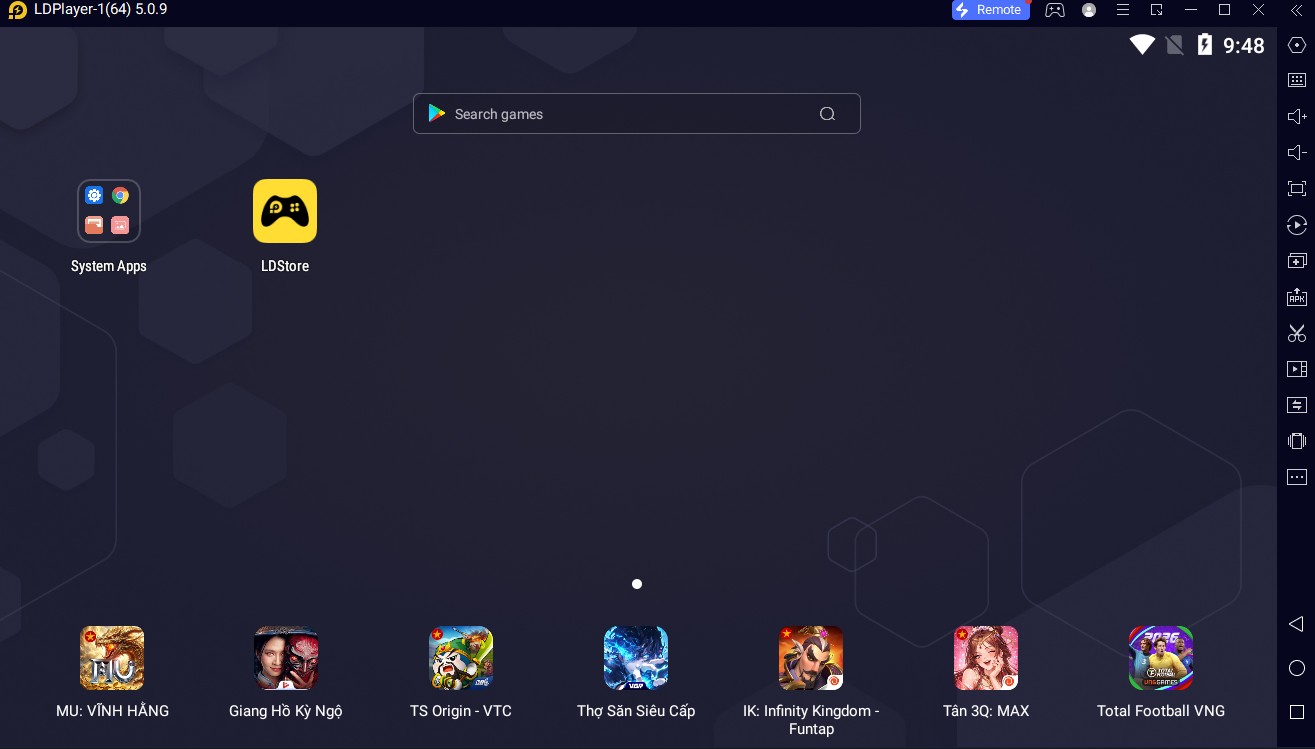Click the Google Play icon in search bar
Viewport: 1315px width, 749px height.
point(436,113)
